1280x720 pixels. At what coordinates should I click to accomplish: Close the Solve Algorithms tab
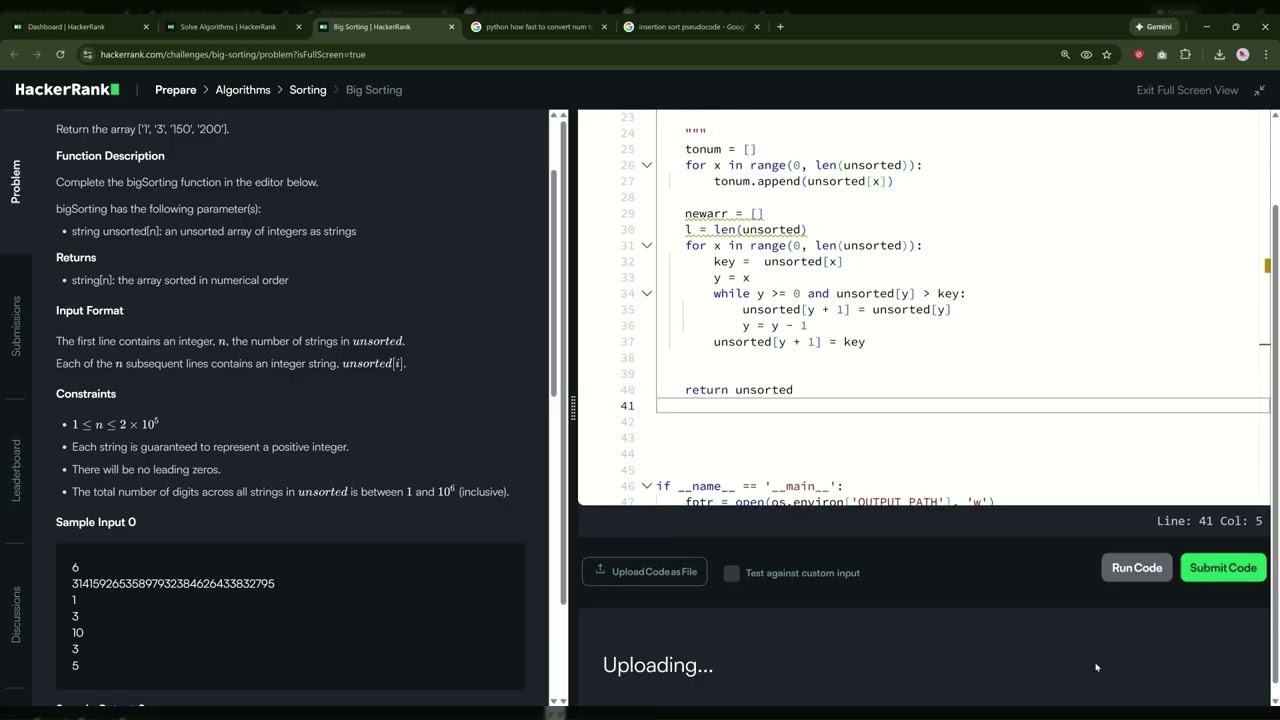299,27
